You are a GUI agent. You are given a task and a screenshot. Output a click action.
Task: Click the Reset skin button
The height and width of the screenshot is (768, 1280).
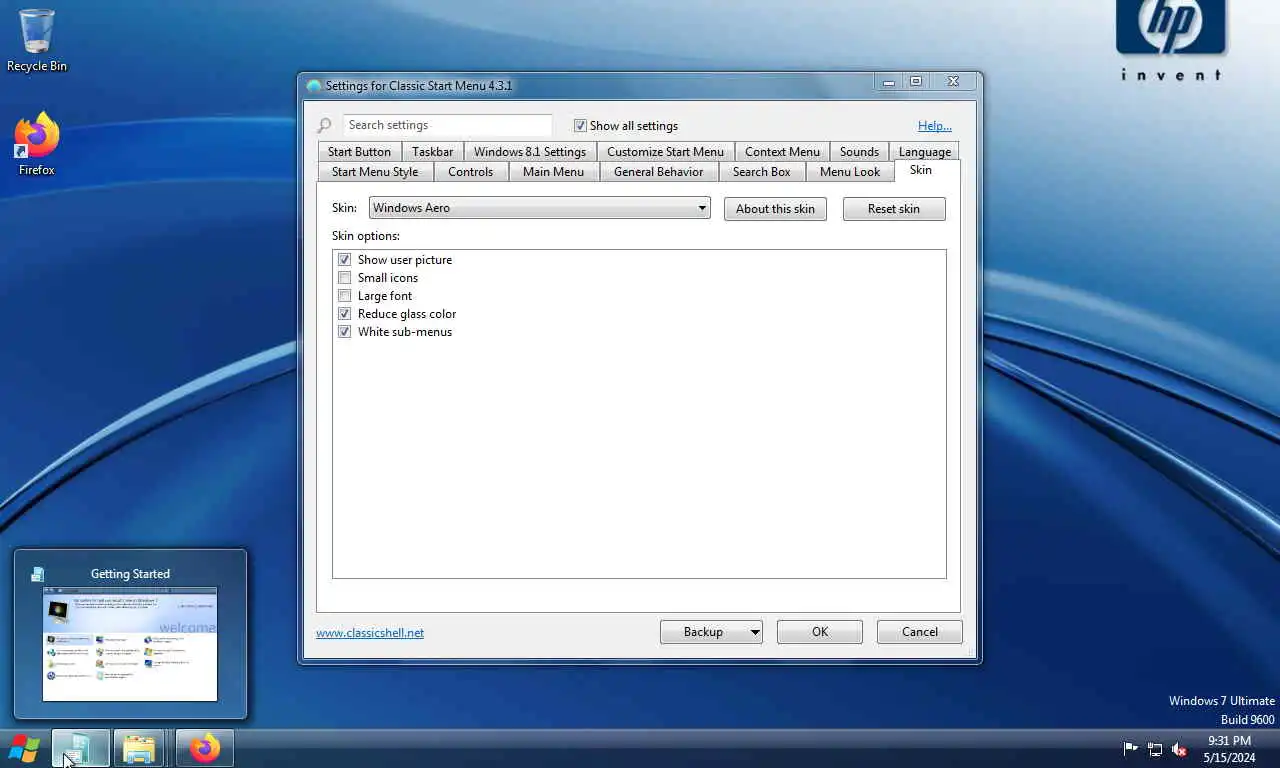pos(894,209)
